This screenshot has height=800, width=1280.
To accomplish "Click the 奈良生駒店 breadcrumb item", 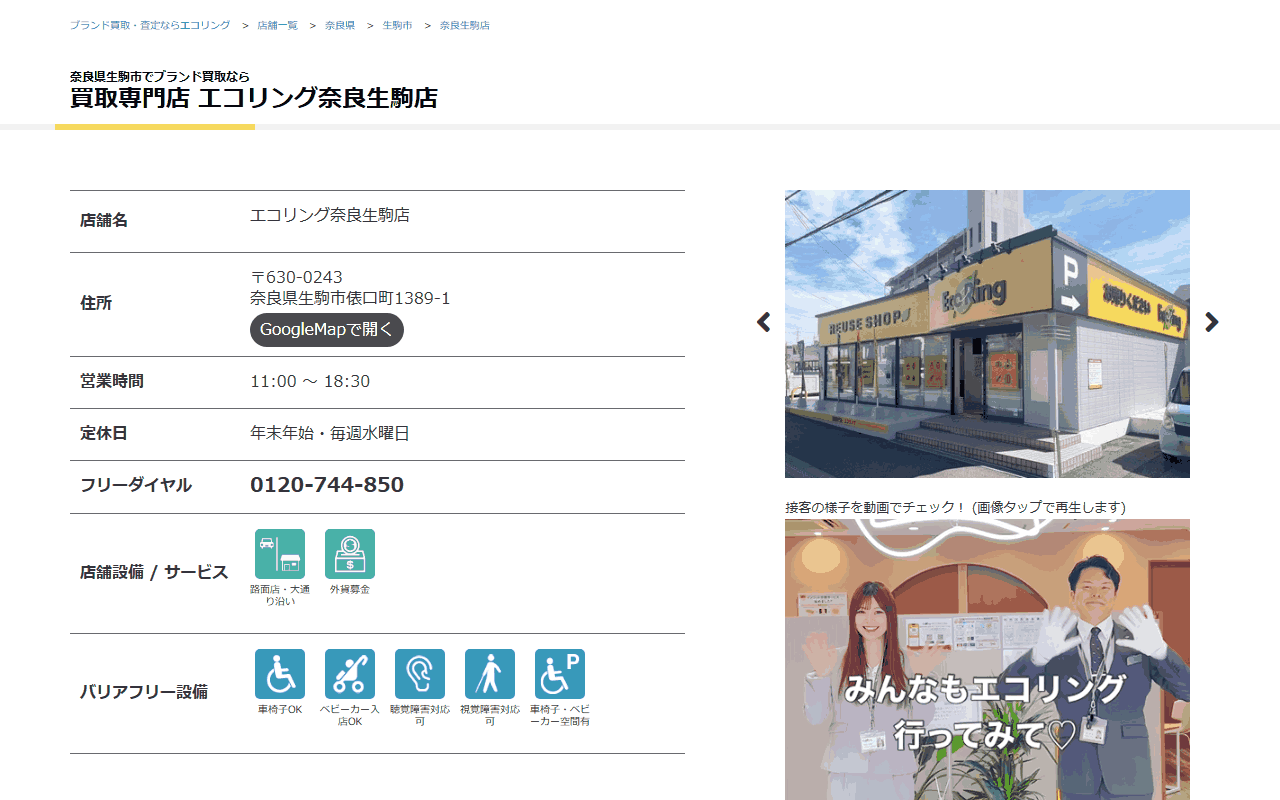I will click(x=465, y=25).
